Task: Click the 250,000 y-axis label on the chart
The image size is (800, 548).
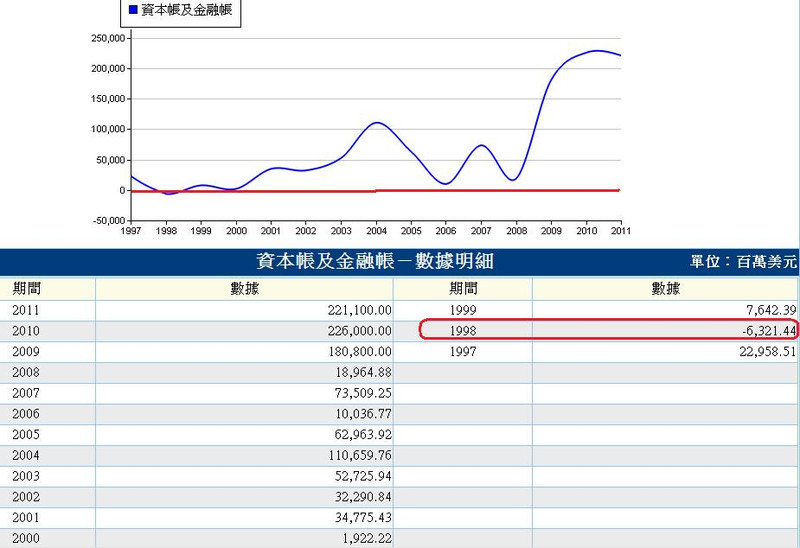Action: pyautogui.click(x=108, y=38)
